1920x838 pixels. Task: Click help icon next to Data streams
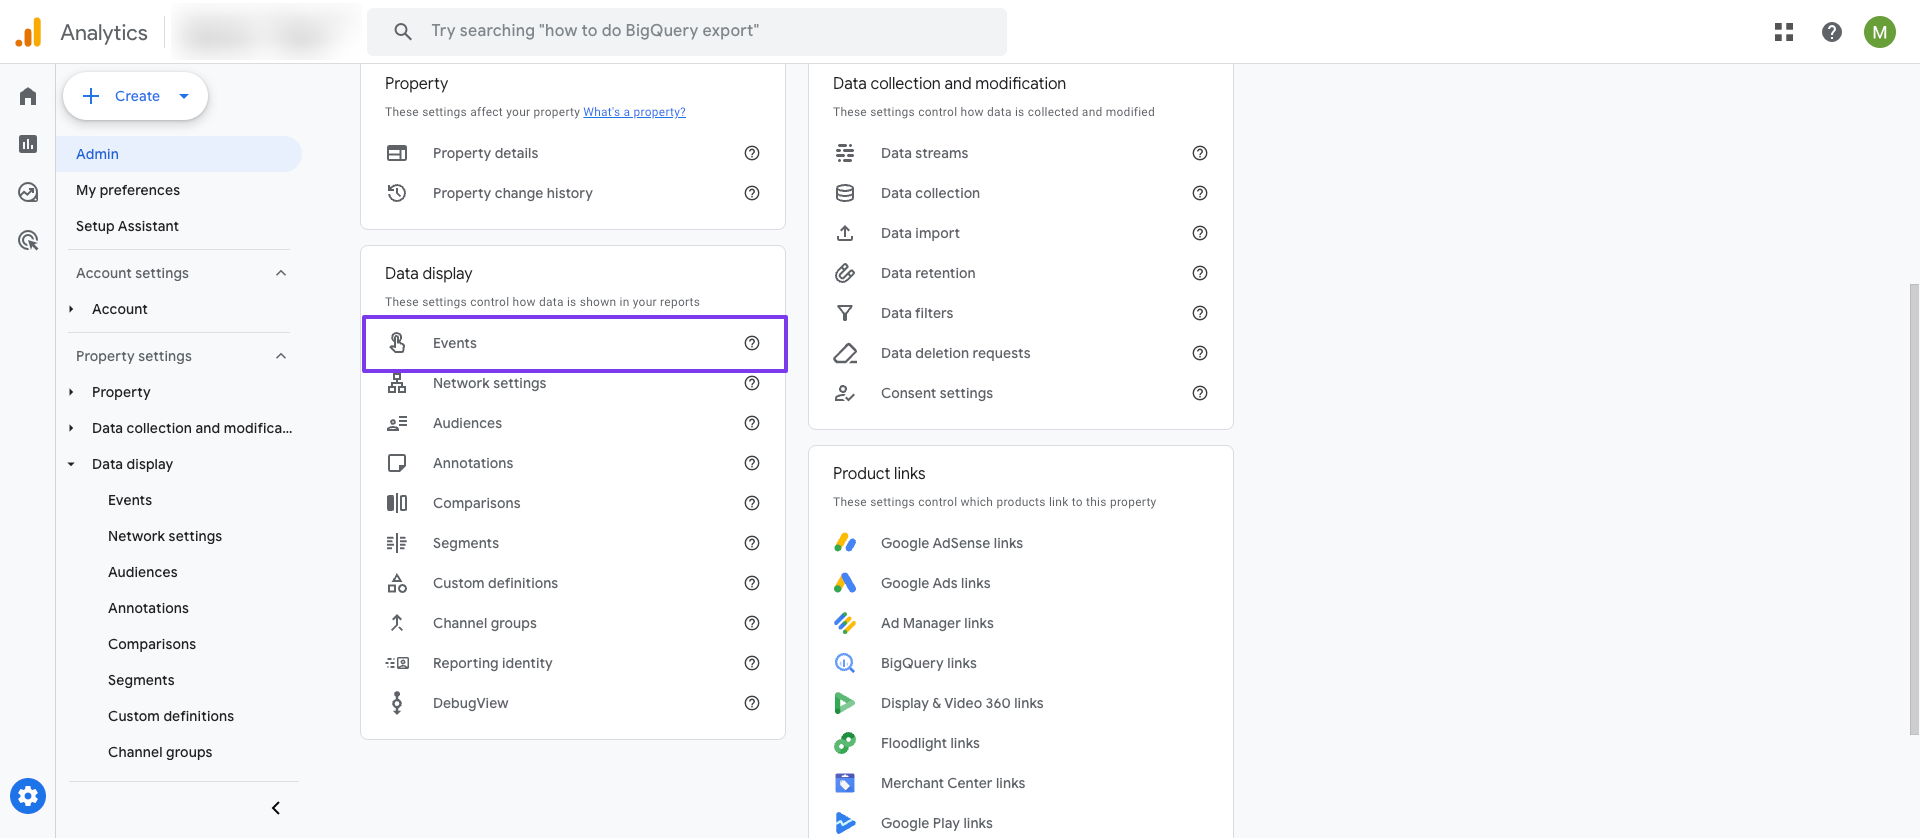click(1200, 153)
